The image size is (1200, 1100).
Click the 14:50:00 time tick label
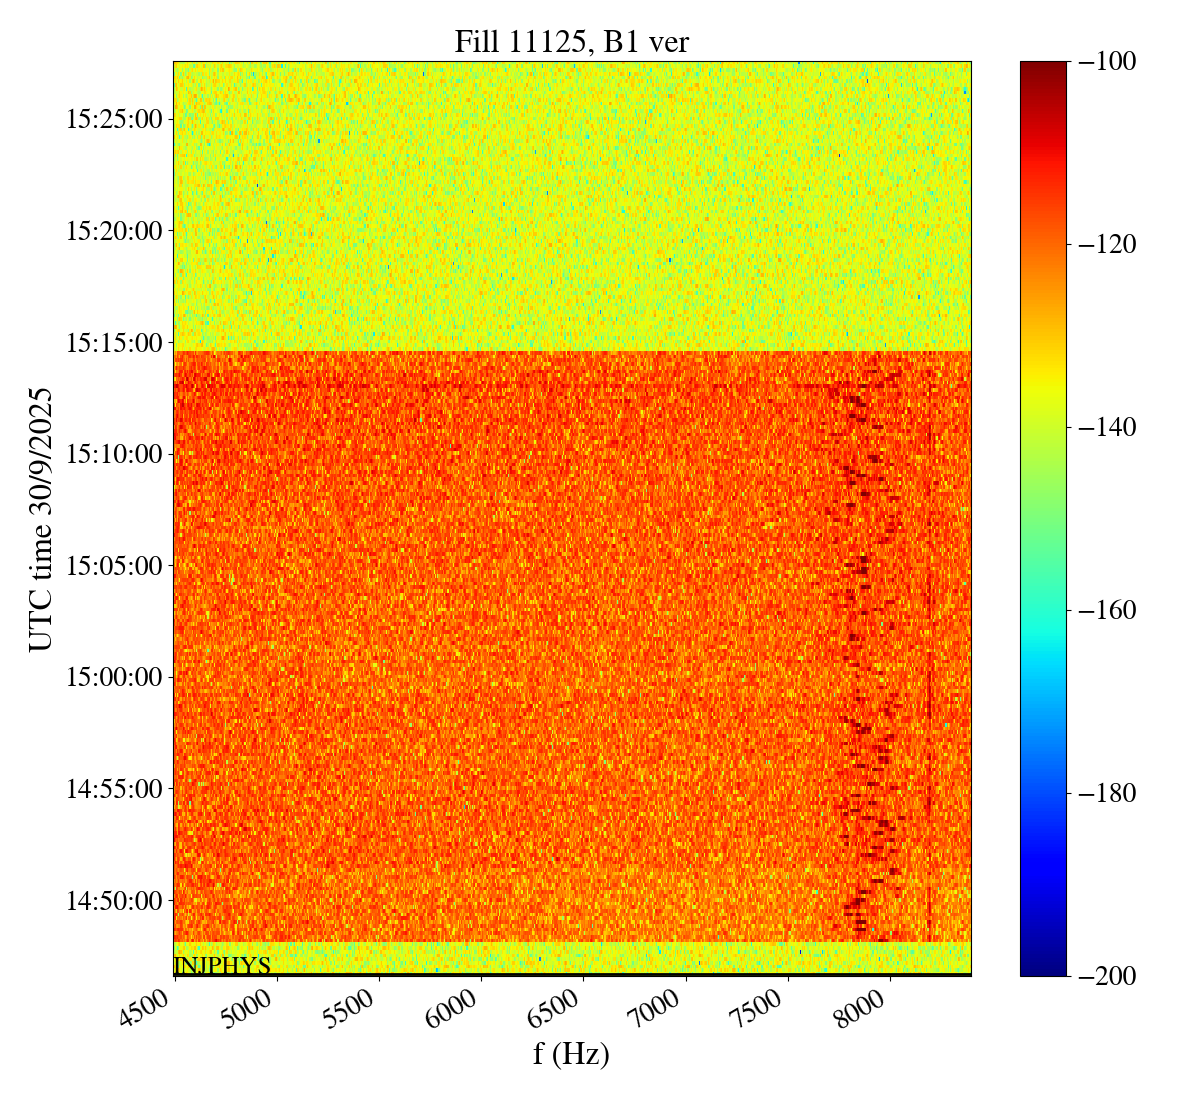tap(114, 900)
